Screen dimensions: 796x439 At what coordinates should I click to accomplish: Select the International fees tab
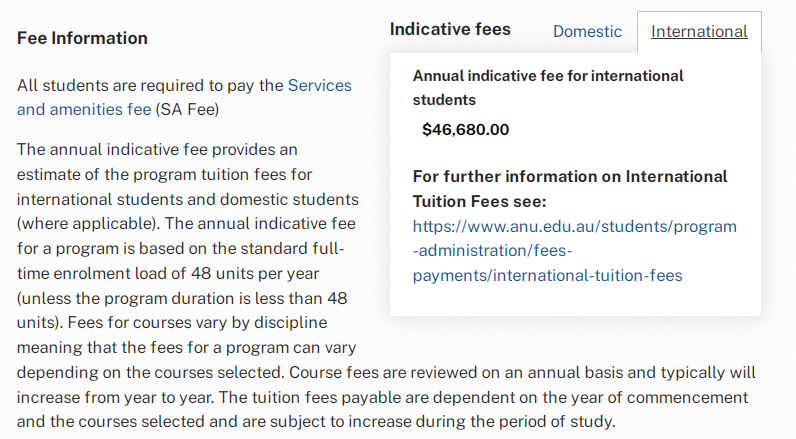point(699,31)
